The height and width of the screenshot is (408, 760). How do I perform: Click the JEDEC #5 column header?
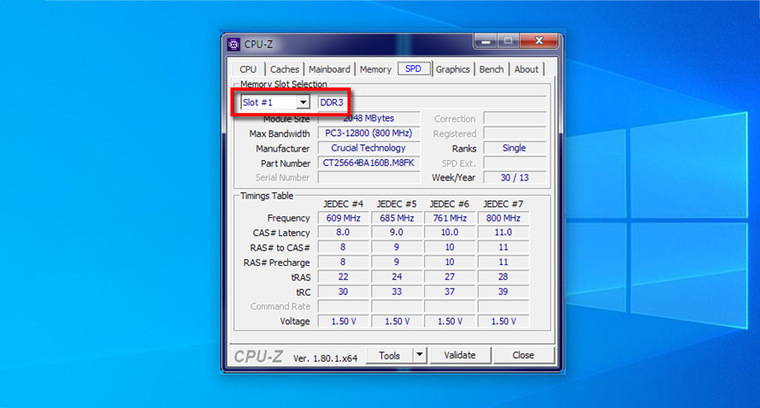[x=396, y=204]
